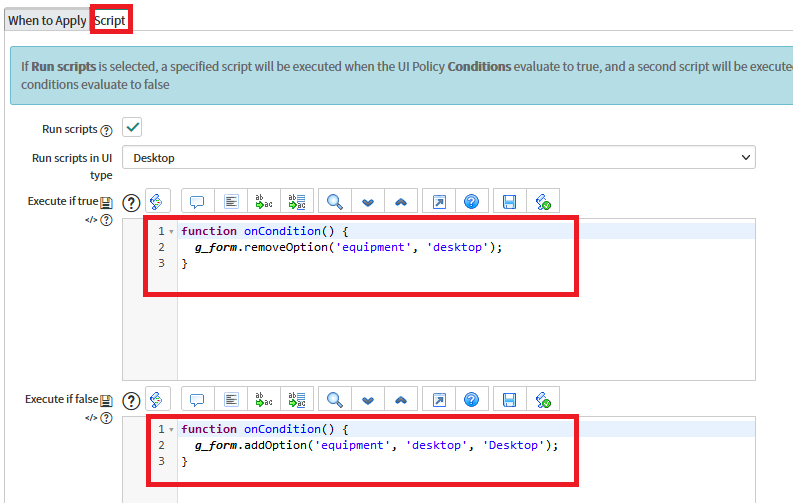Click the Run scripts in UI type label
The image size is (793, 503).
click(72, 166)
